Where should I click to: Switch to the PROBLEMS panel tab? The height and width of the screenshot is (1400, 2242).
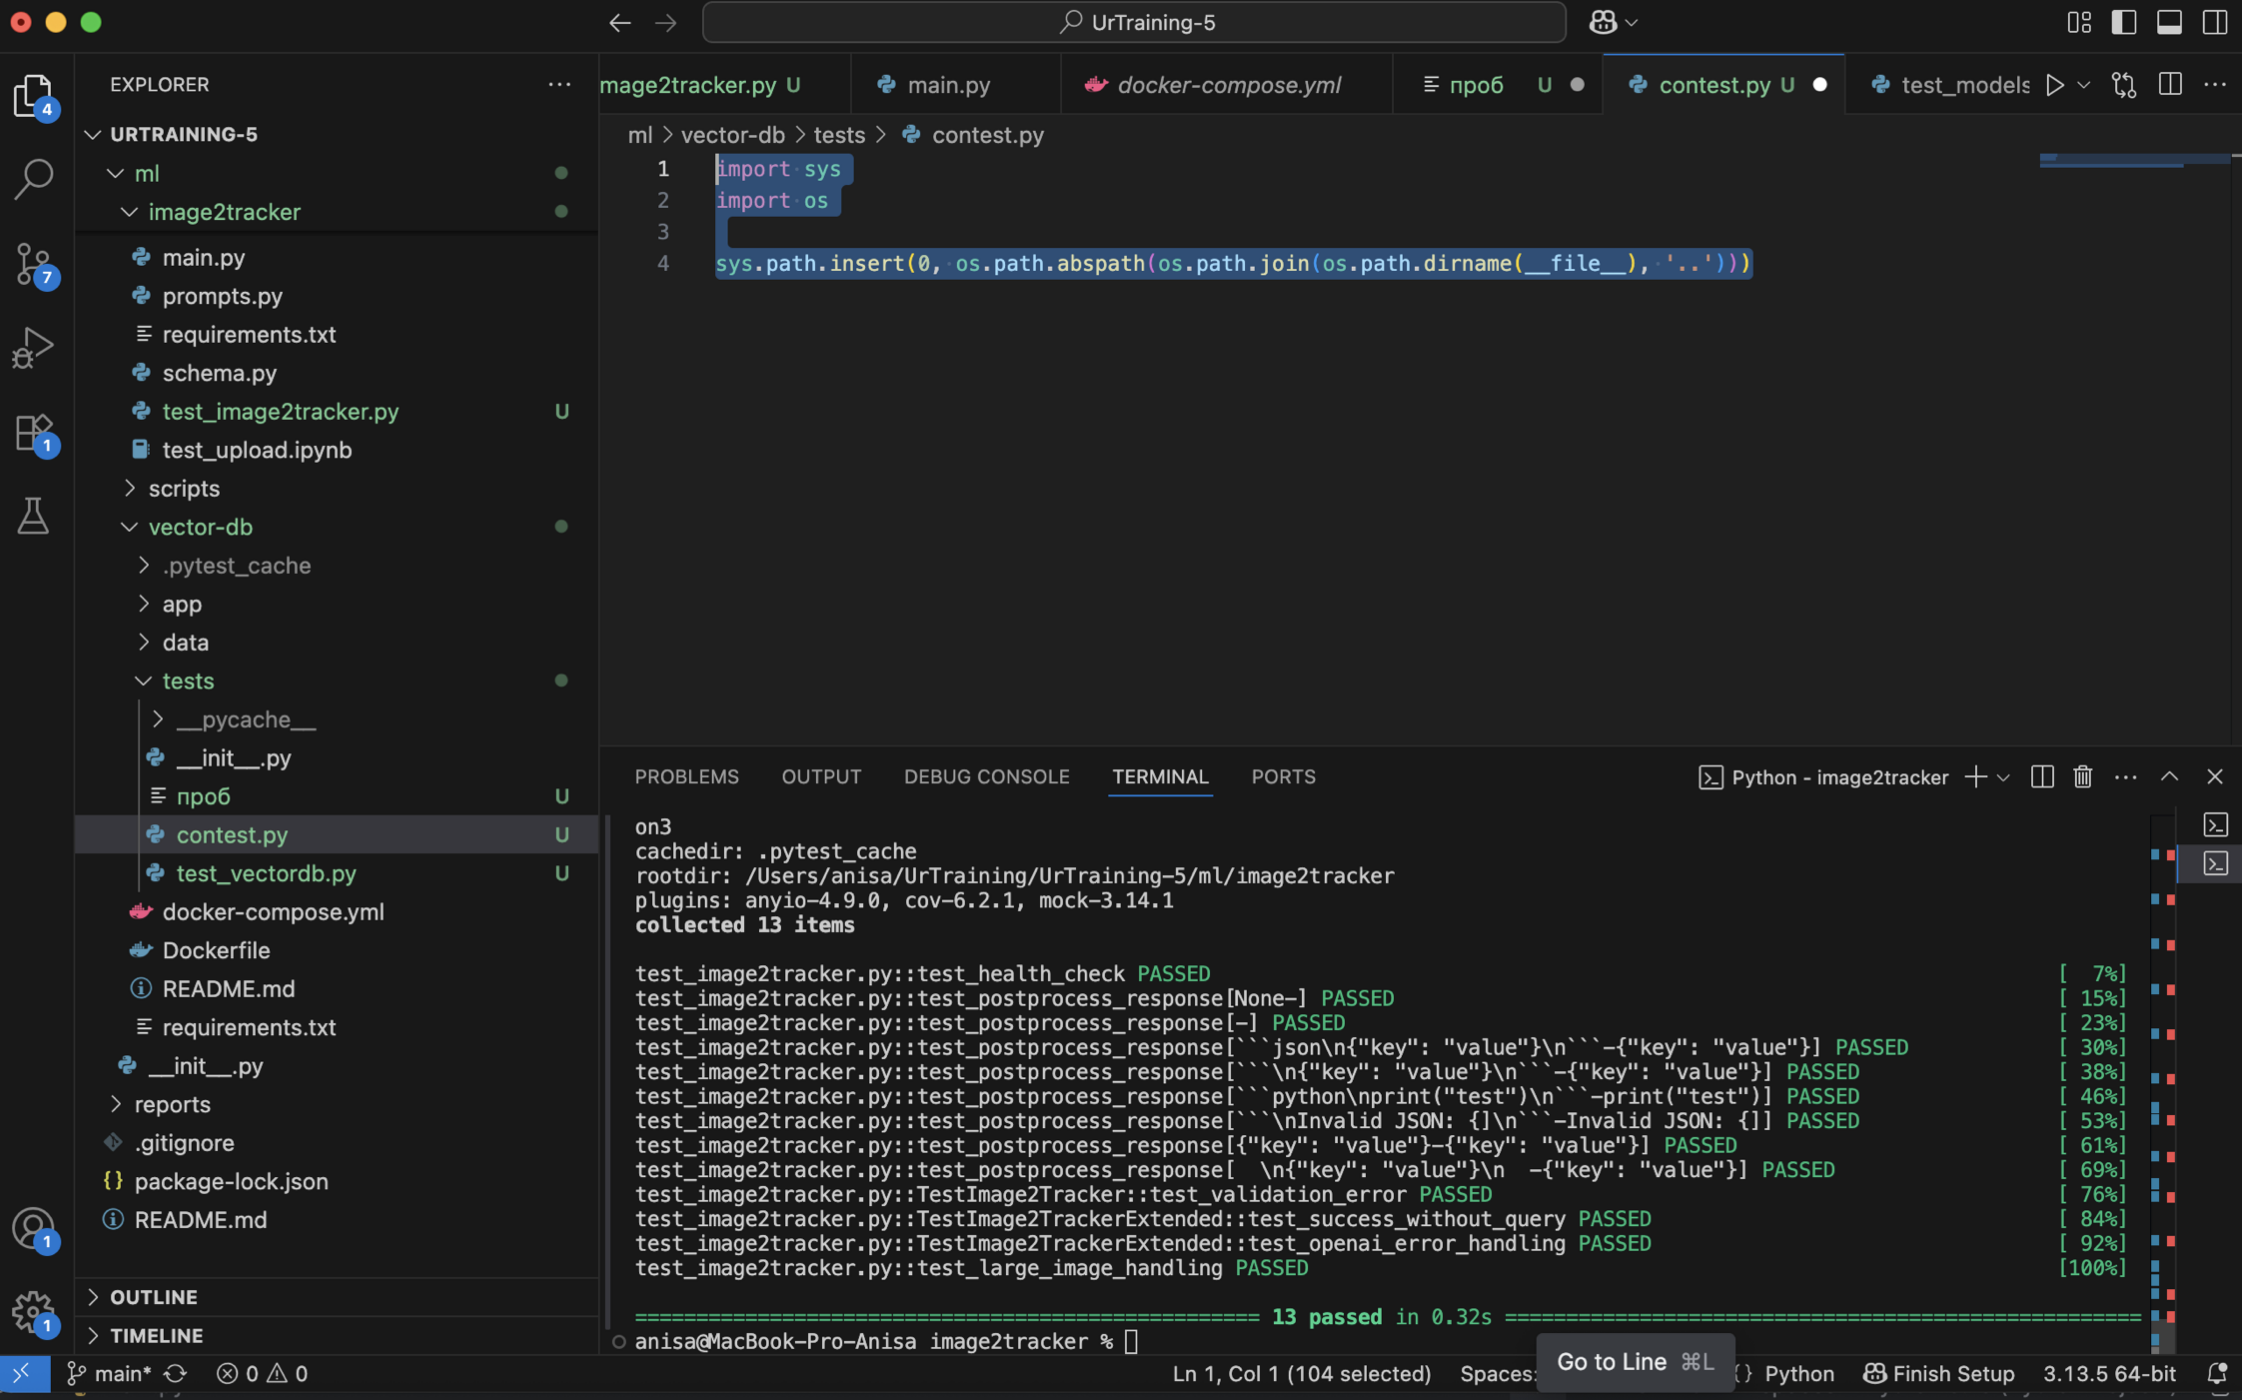[x=686, y=777]
